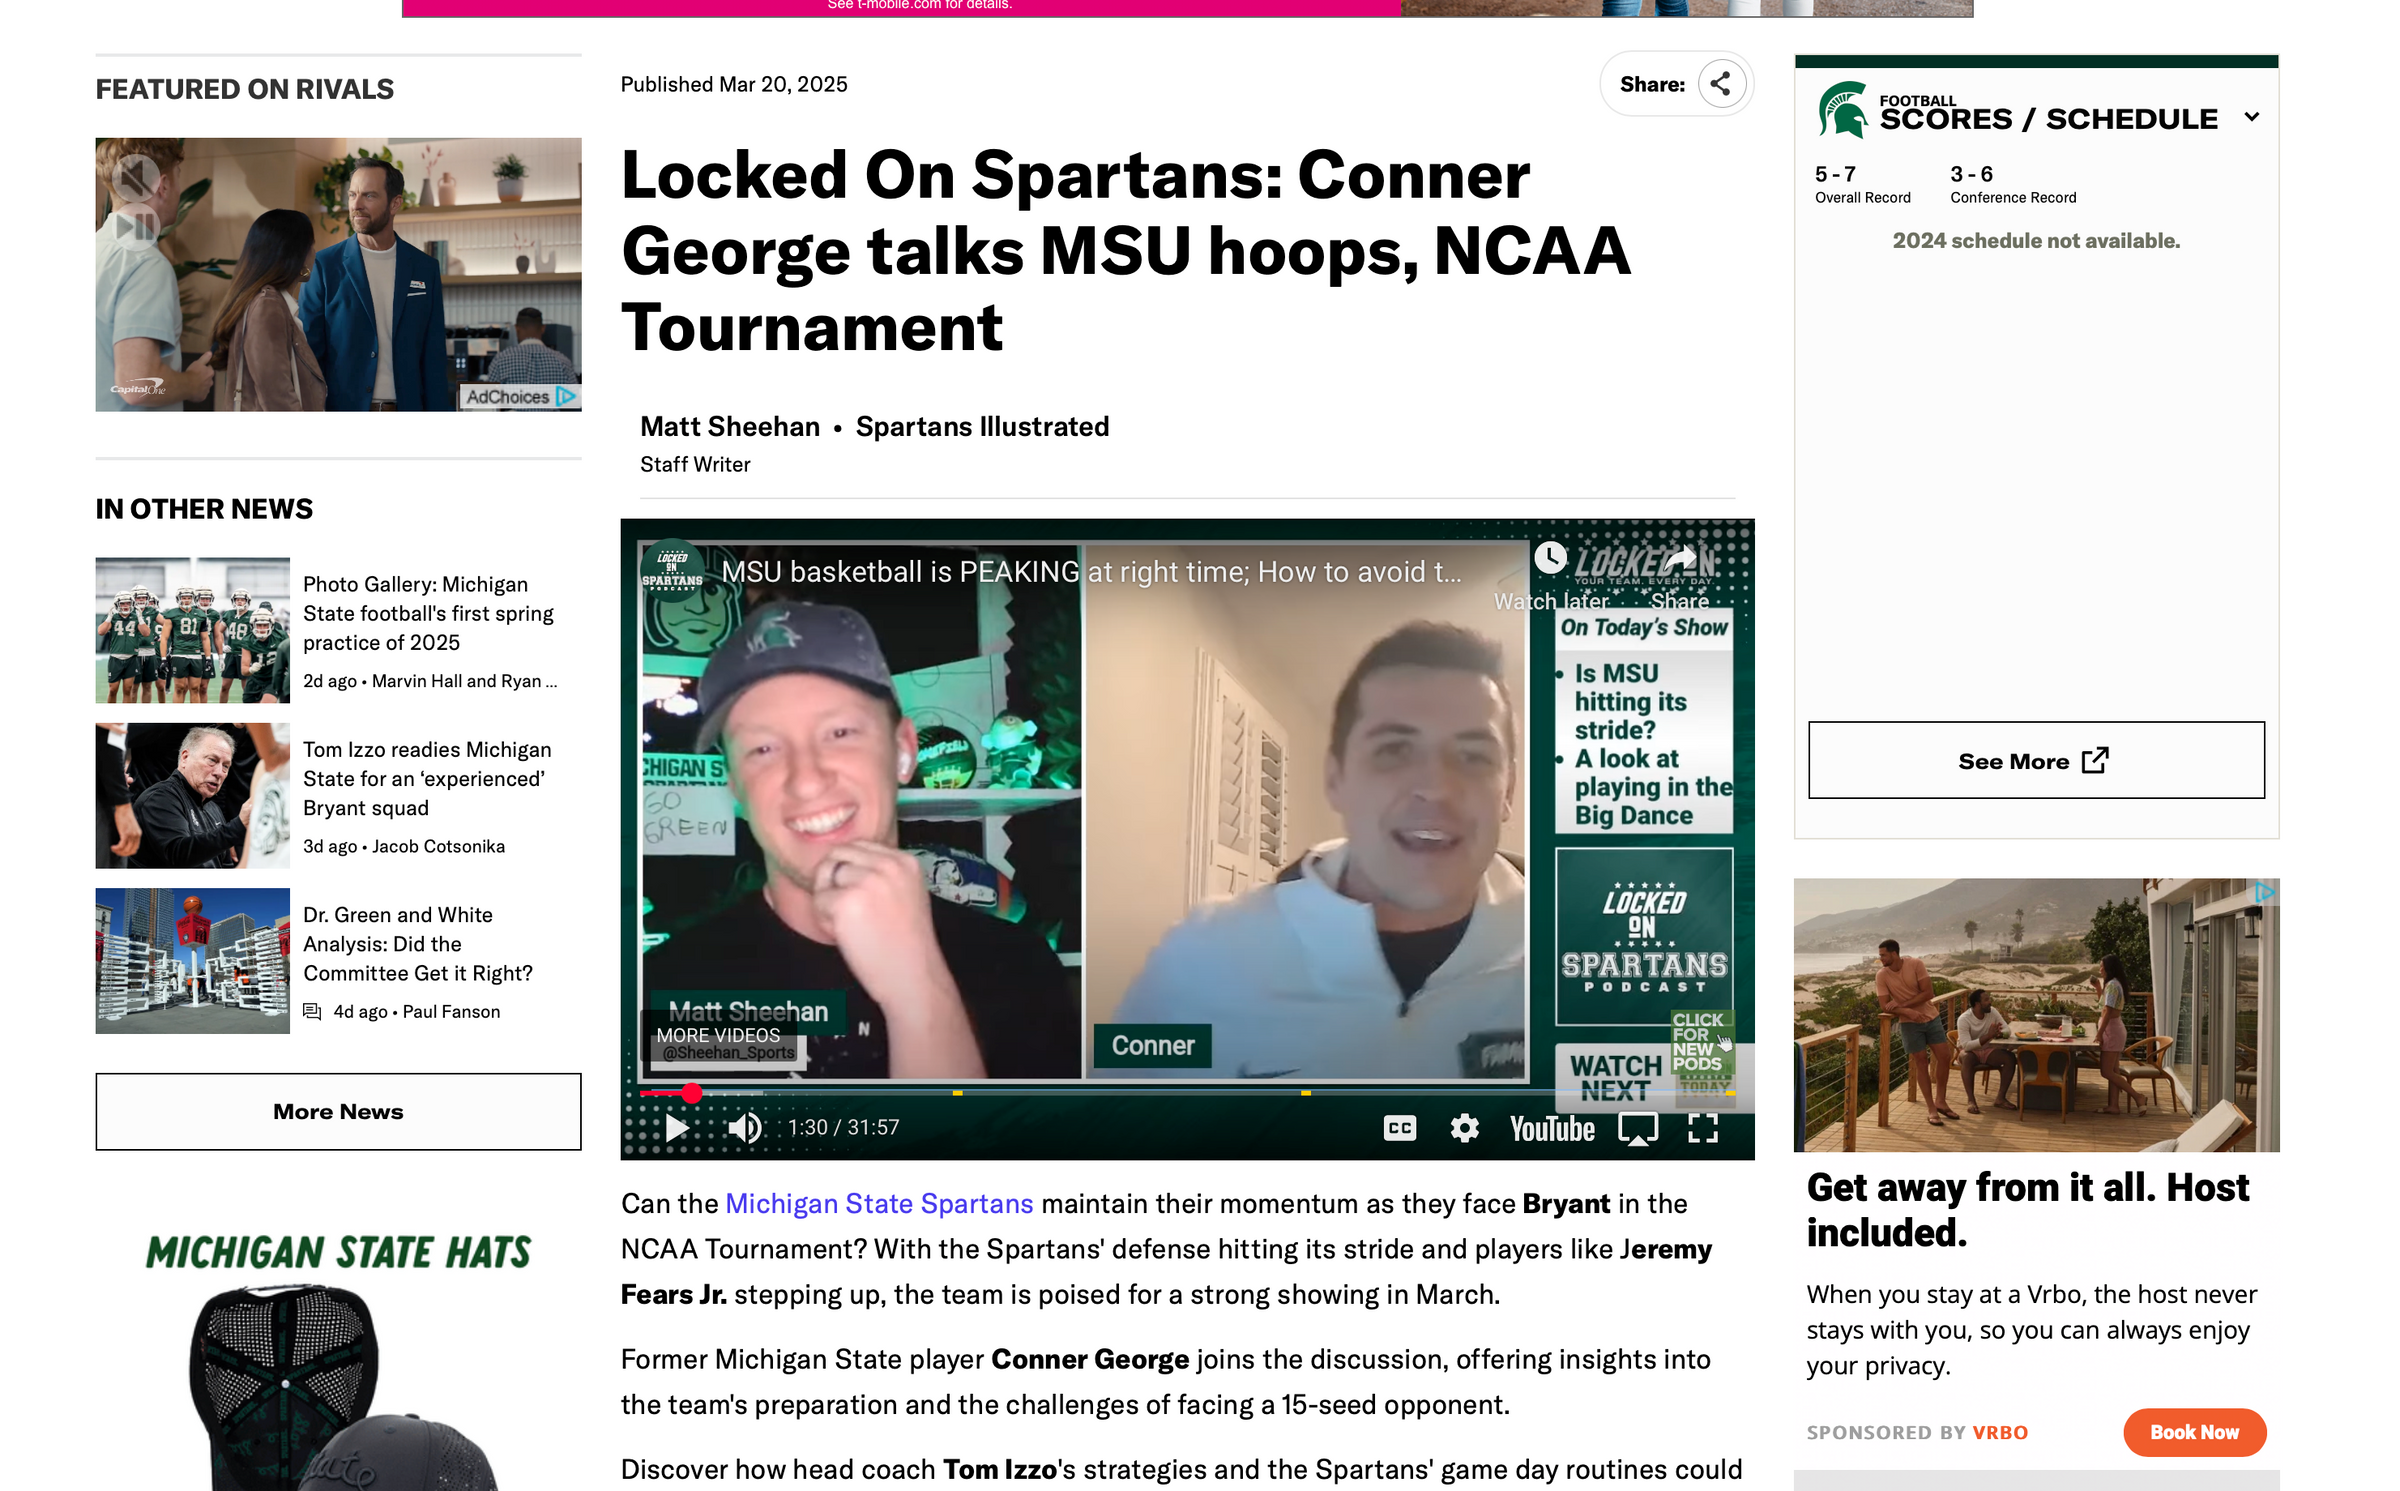The height and width of the screenshot is (1491, 2400).
Task: Seek on the video progress bar
Action: pyautogui.click(x=1187, y=1093)
